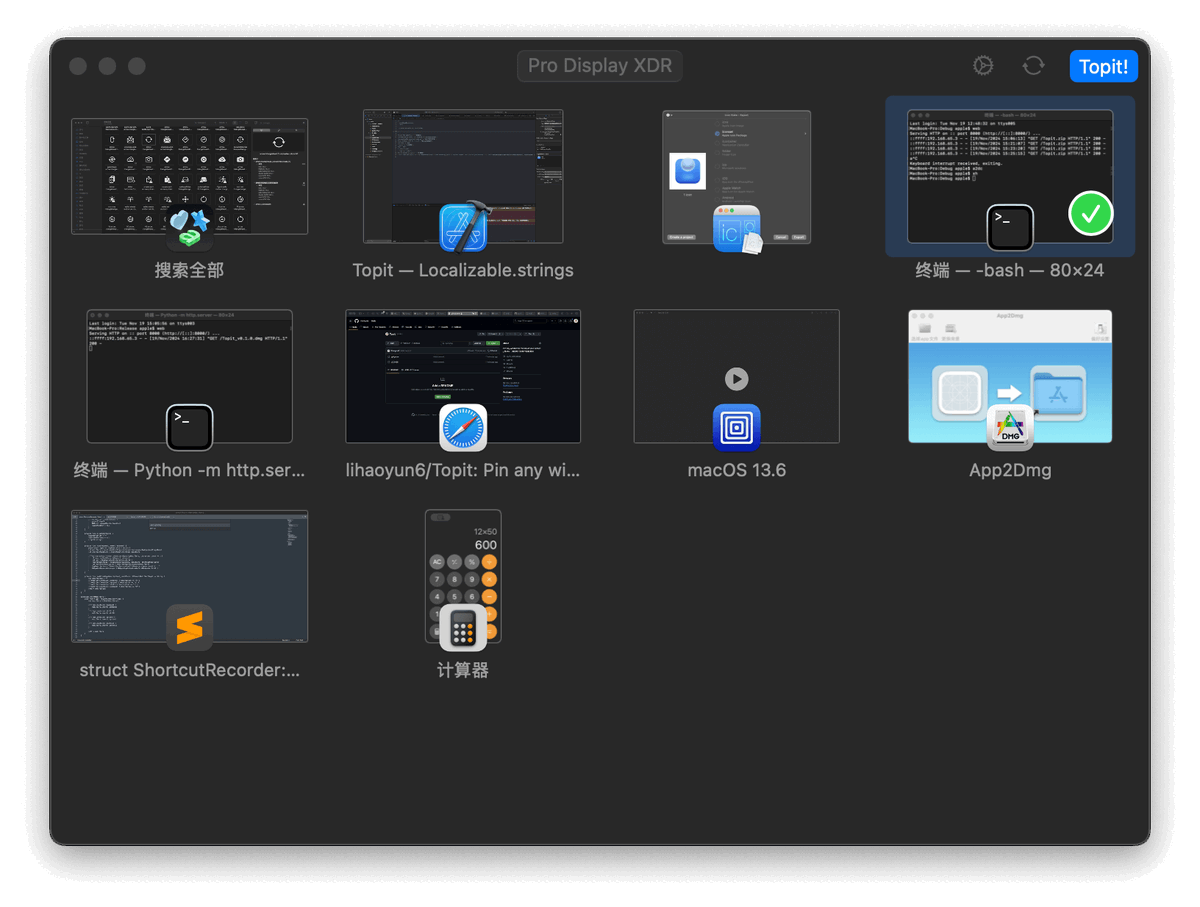Click the App2Dmg DMG app icon
Viewport: 1200px width, 907px height.
pyautogui.click(x=1010, y=428)
